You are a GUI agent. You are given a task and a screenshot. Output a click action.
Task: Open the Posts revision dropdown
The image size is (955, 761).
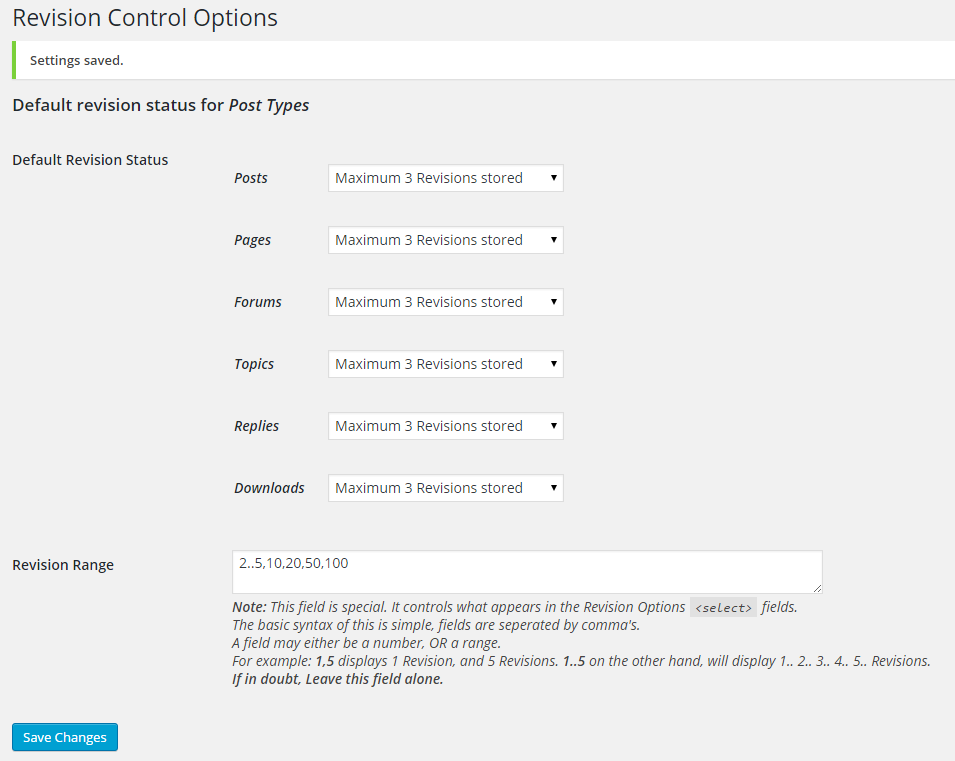(446, 178)
